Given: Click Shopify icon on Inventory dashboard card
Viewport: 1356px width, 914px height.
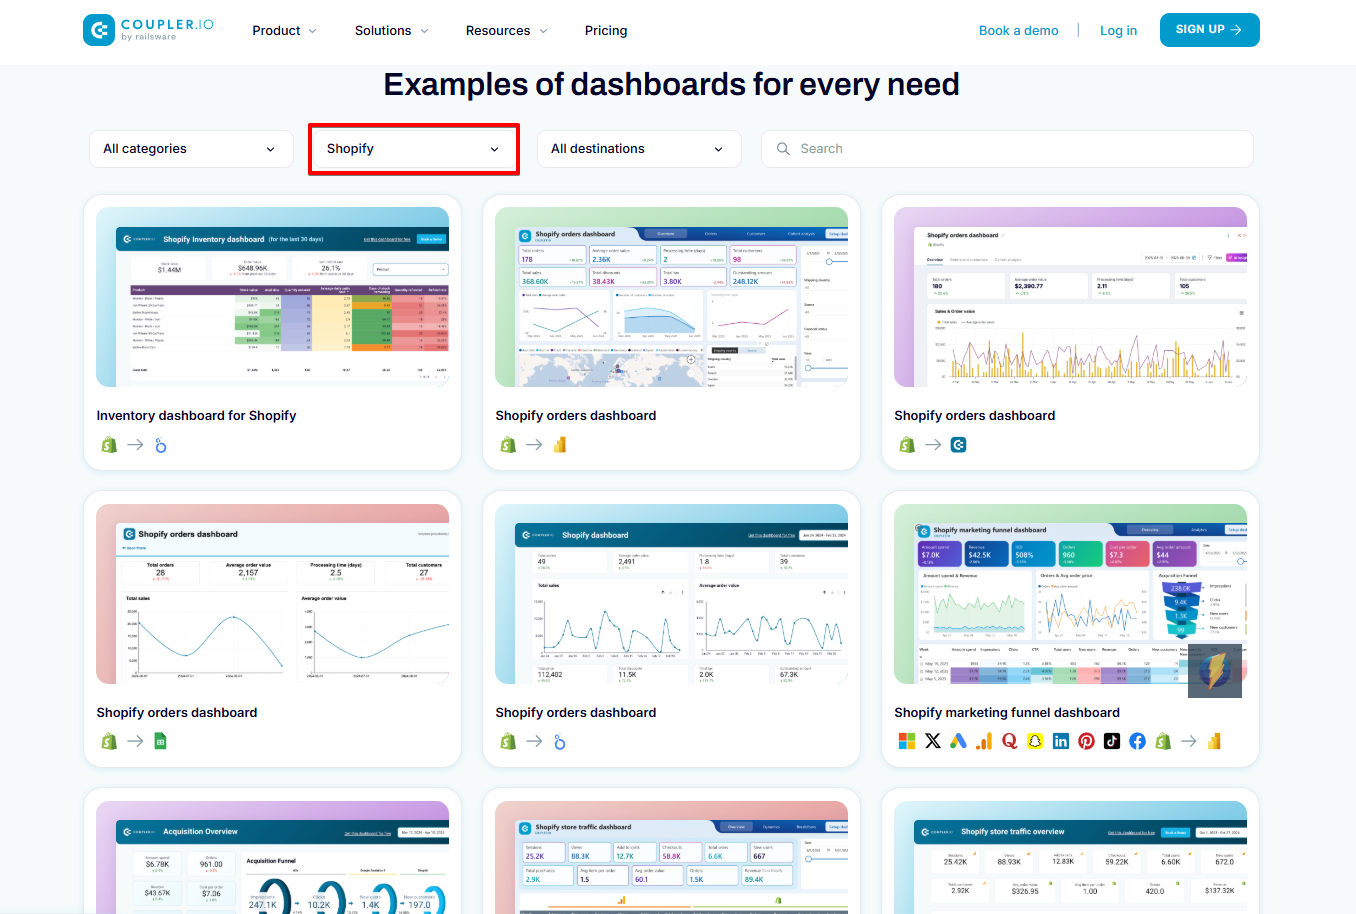Looking at the screenshot, I should [109, 444].
